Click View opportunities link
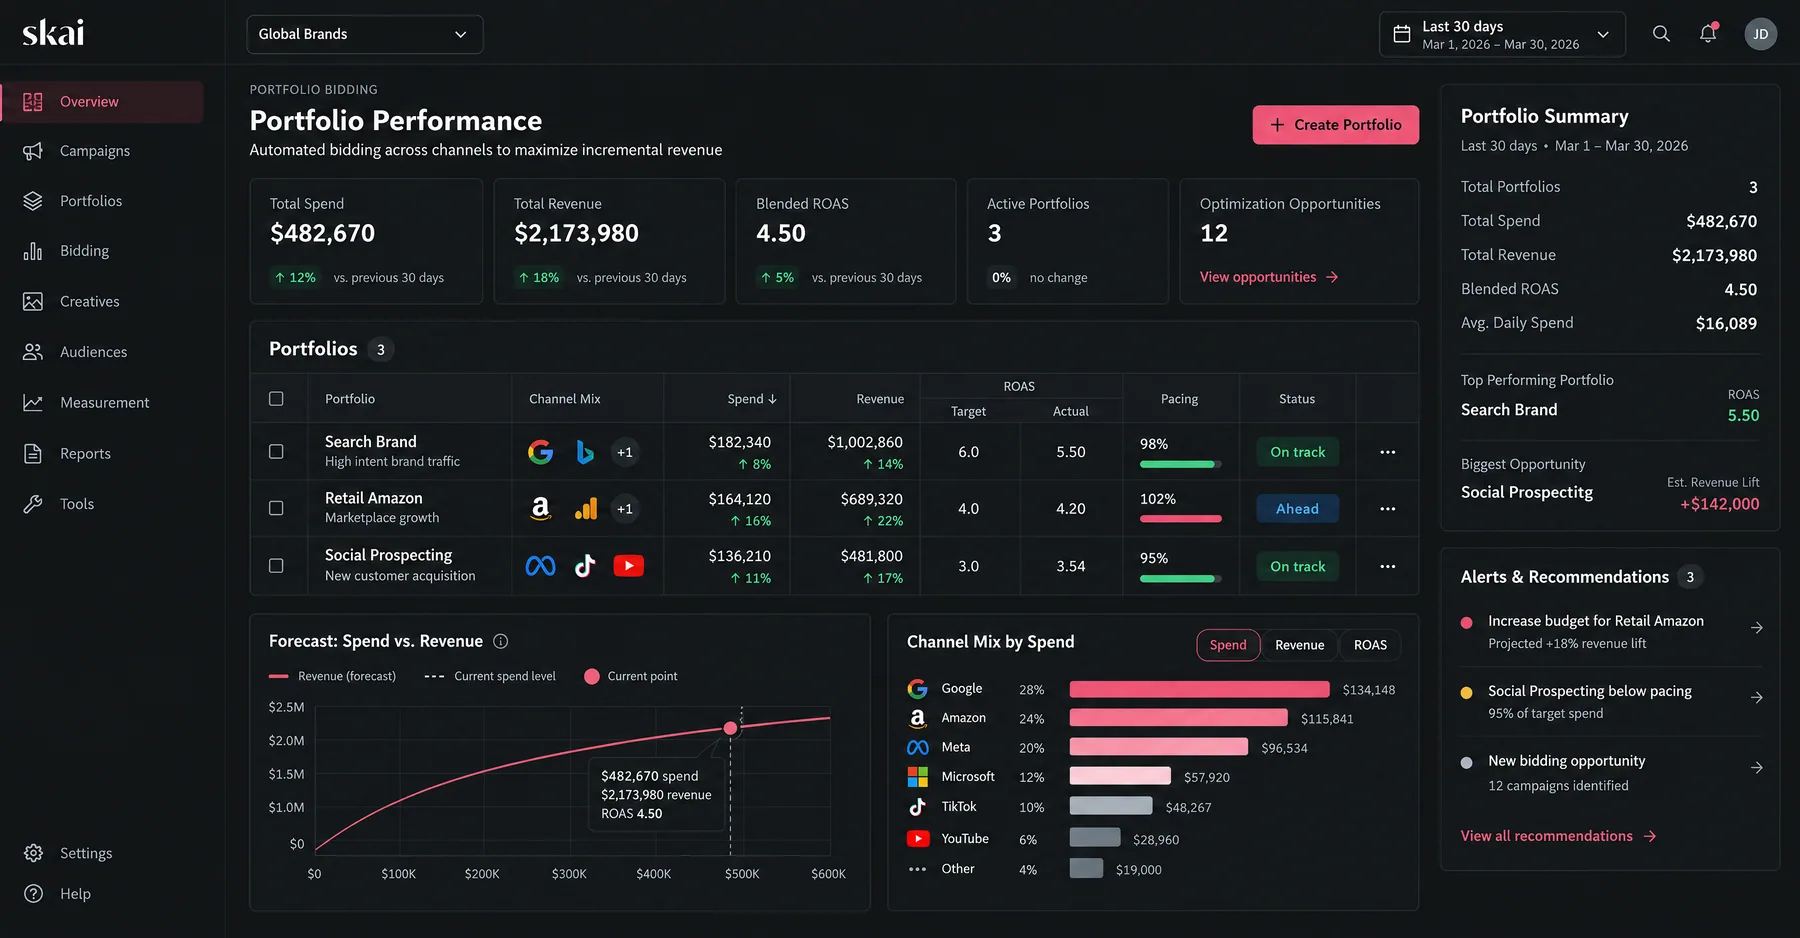Viewport: 1800px width, 938px height. click(x=1269, y=277)
